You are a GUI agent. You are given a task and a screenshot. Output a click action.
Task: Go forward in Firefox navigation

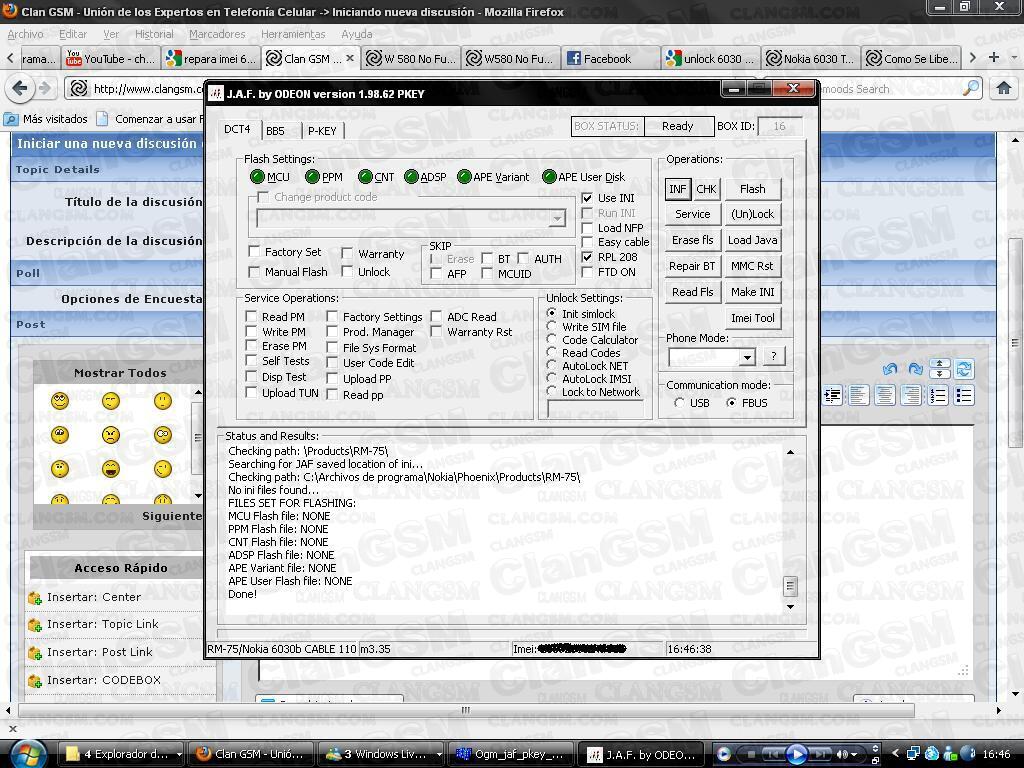tap(45, 88)
